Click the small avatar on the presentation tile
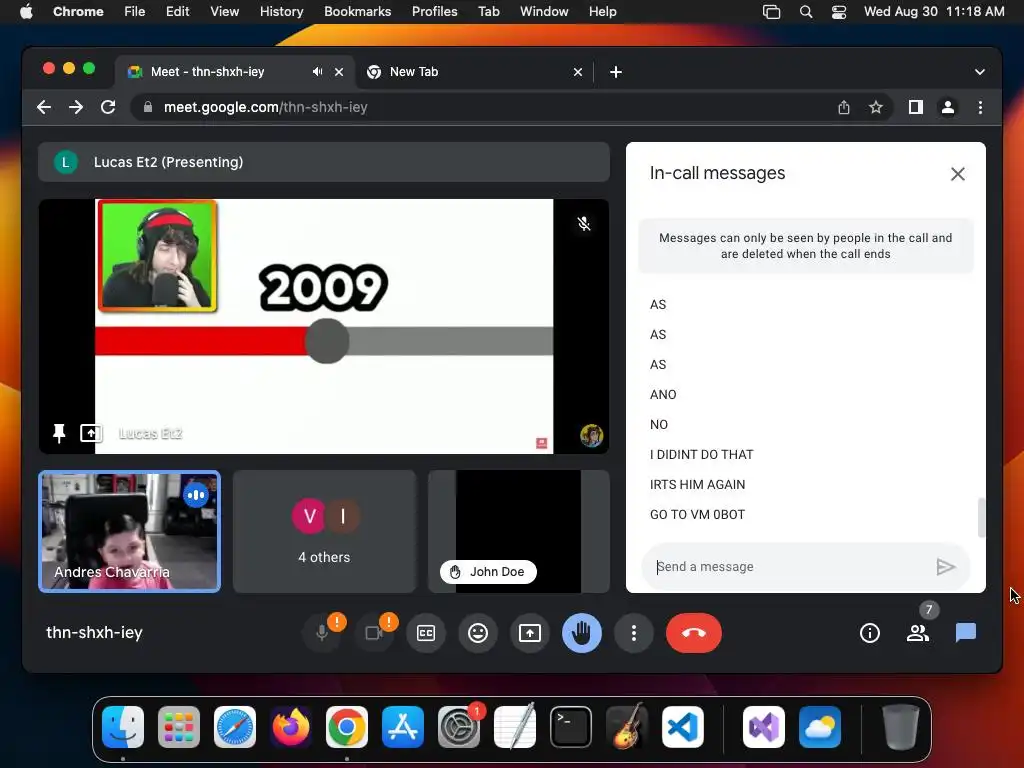The height and width of the screenshot is (768, 1024). [592, 436]
